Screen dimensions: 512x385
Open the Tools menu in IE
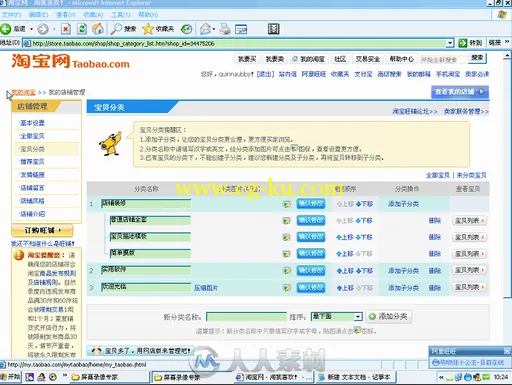121,15
